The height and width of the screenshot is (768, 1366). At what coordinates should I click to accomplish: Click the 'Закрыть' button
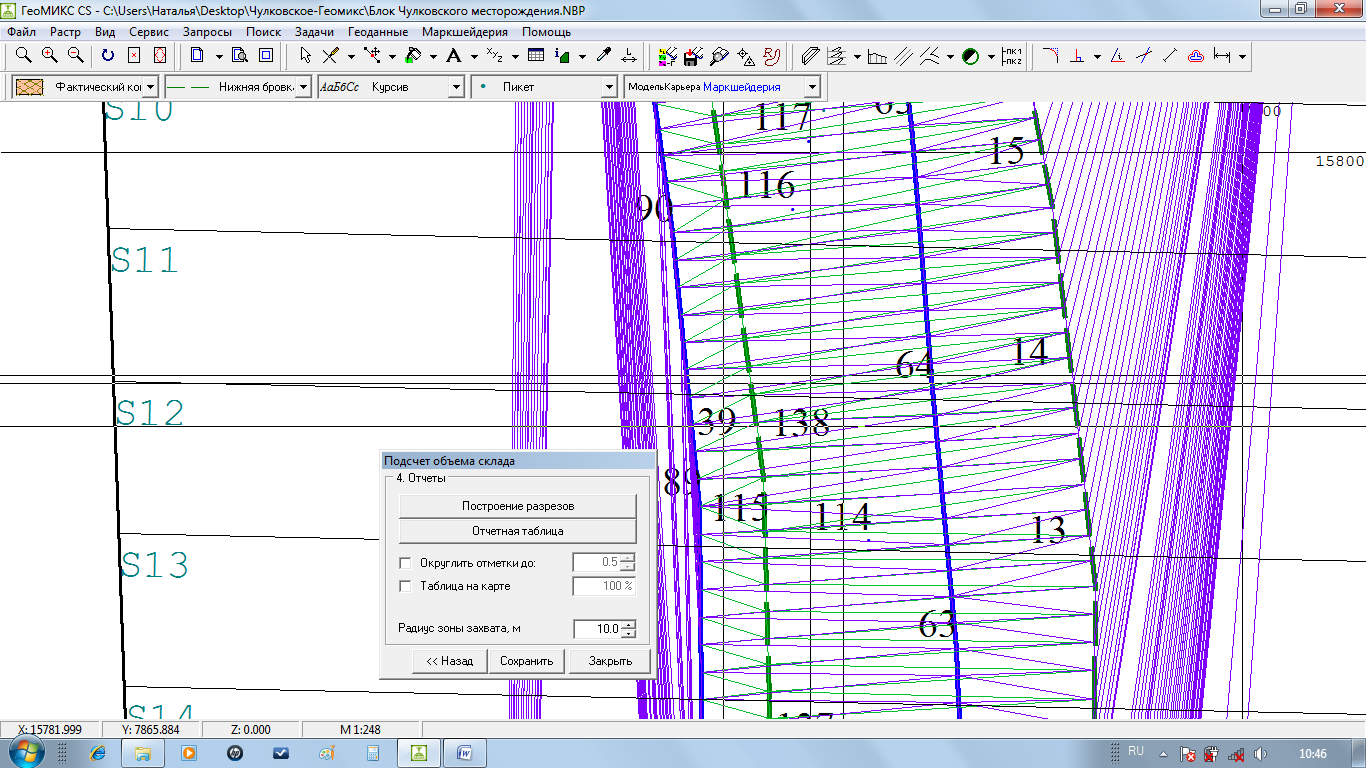coord(610,661)
